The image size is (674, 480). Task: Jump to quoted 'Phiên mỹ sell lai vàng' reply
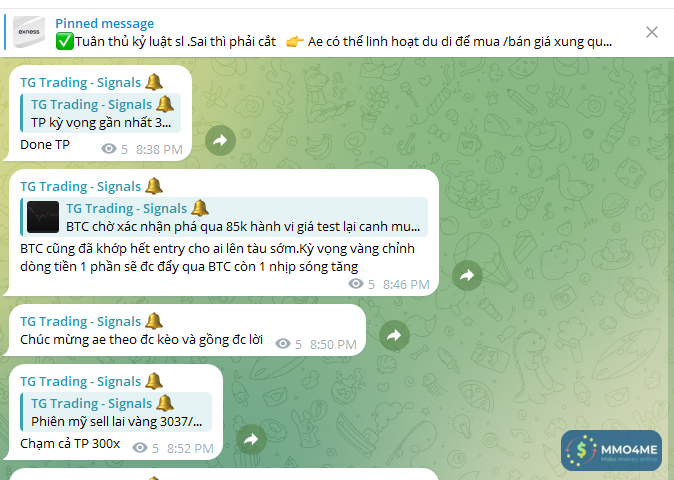(x=116, y=412)
